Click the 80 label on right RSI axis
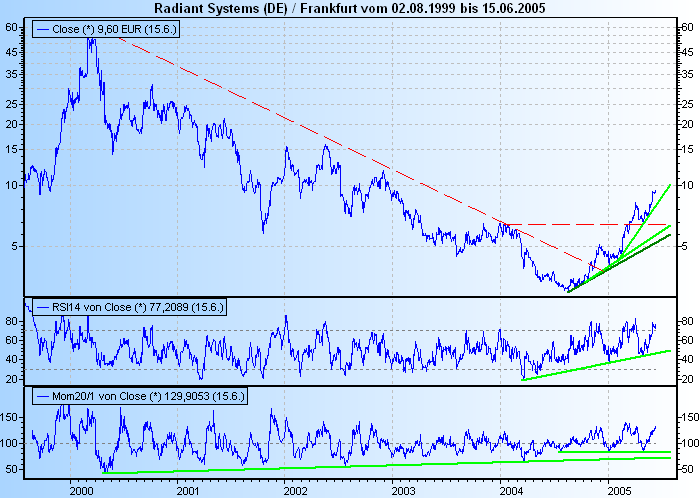 pyautogui.click(x=688, y=321)
